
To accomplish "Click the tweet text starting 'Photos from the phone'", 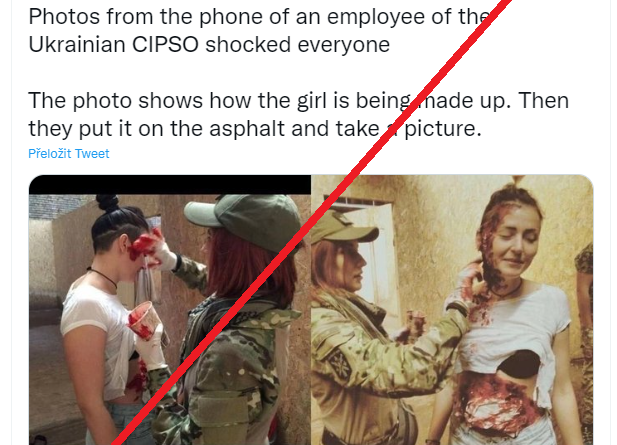I will tap(260, 31).
